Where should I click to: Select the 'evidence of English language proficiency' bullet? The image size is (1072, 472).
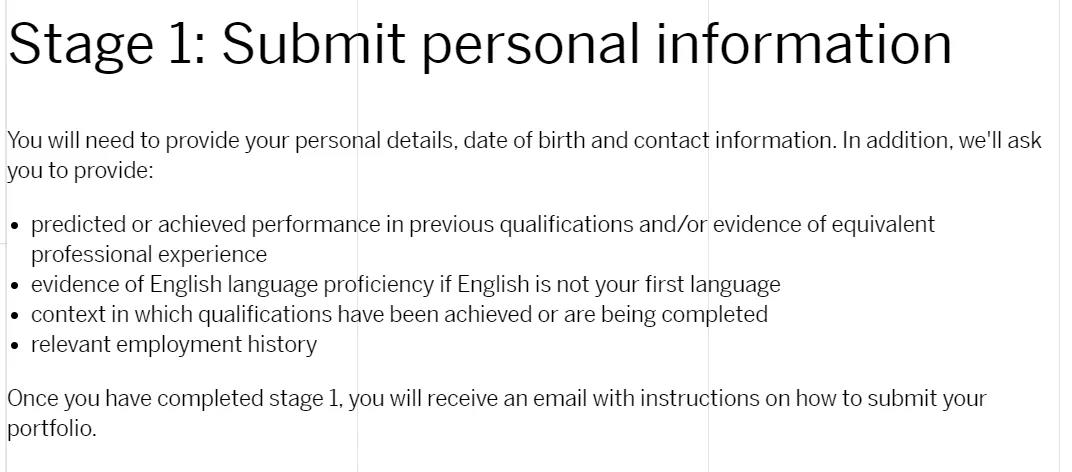point(405,284)
